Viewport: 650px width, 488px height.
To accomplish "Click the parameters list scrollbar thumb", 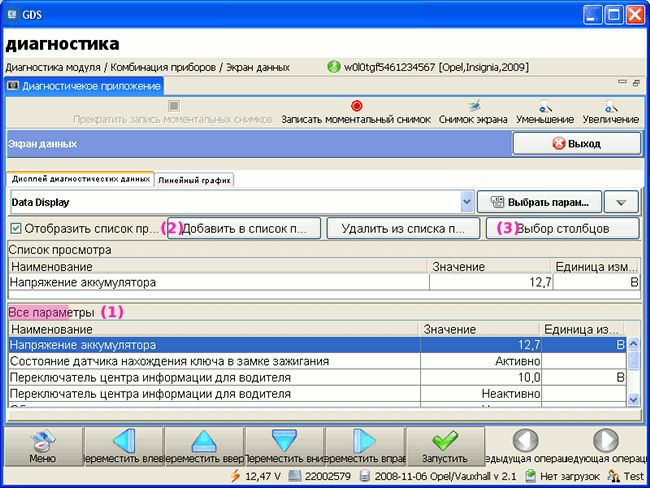I will pos(633,360).
